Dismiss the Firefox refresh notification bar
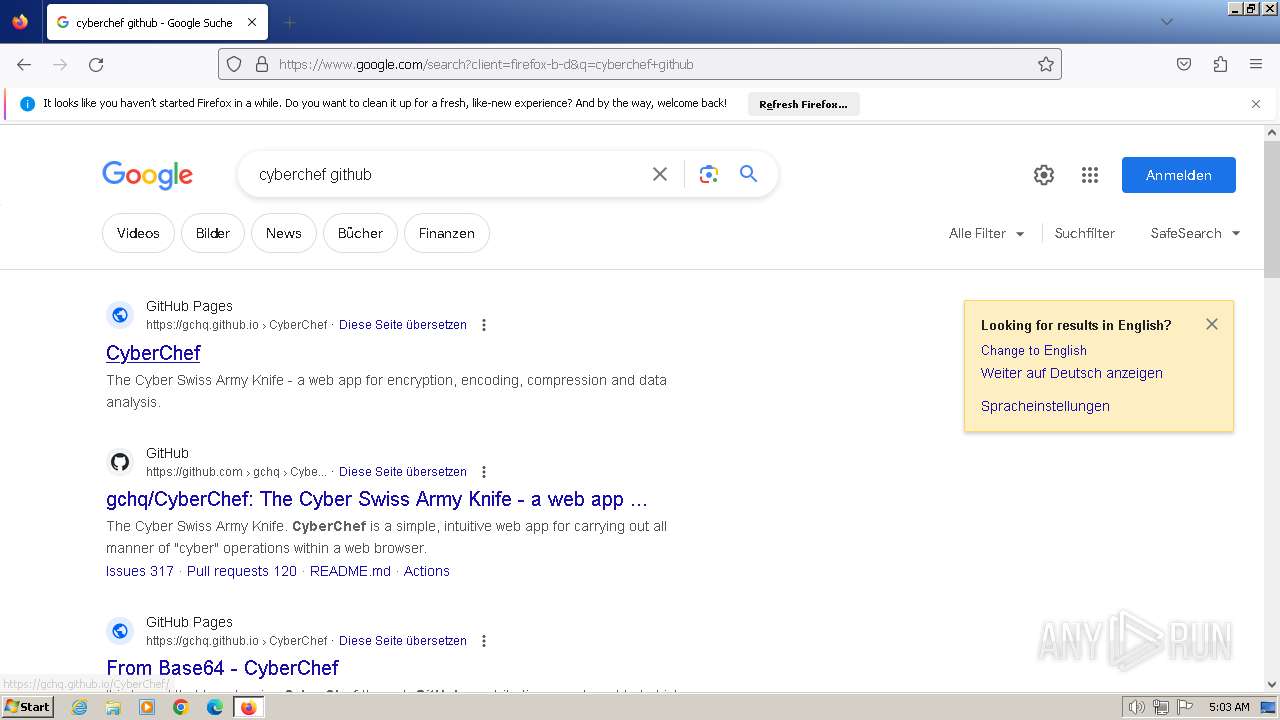Image resolution: width=1280 pixels, height=720 pixels. pos(1256,104)
